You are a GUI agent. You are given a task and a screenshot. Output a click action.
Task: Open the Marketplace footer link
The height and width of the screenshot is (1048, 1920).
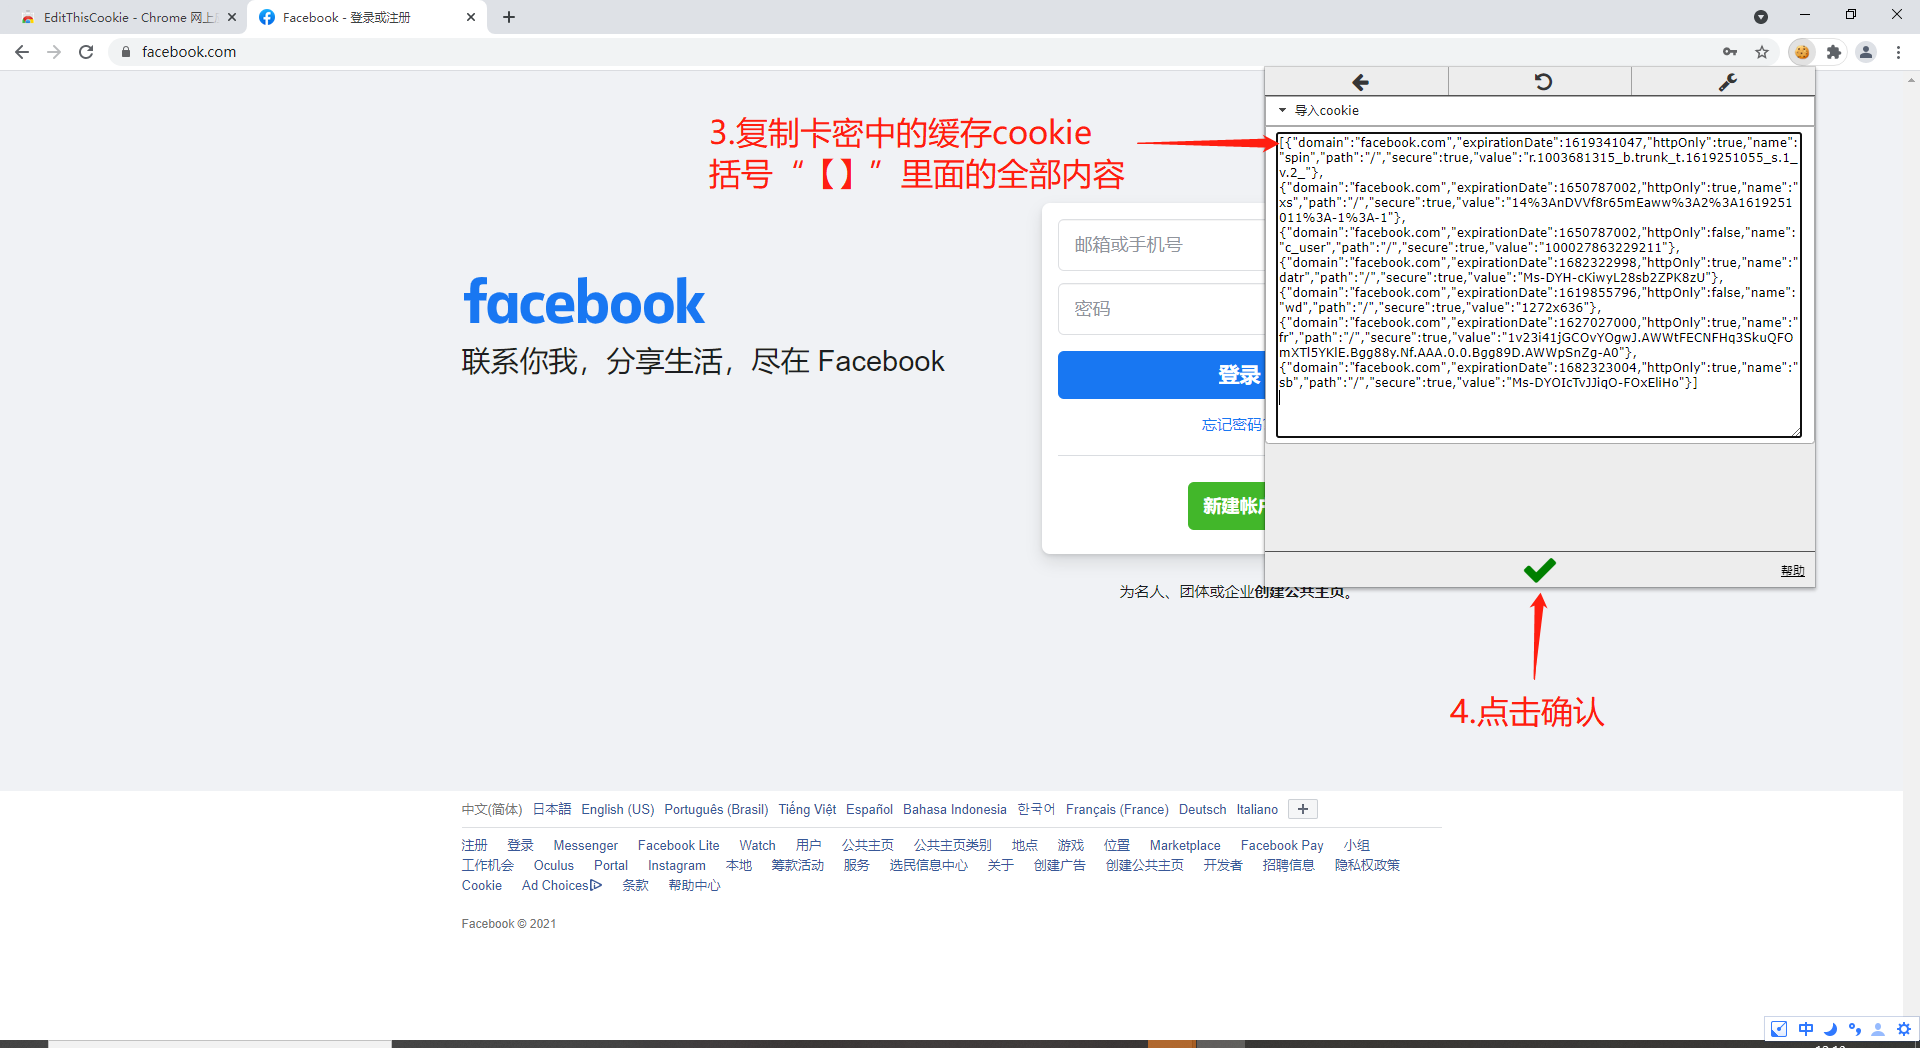pyautogui.click(x=1185, y=845)
